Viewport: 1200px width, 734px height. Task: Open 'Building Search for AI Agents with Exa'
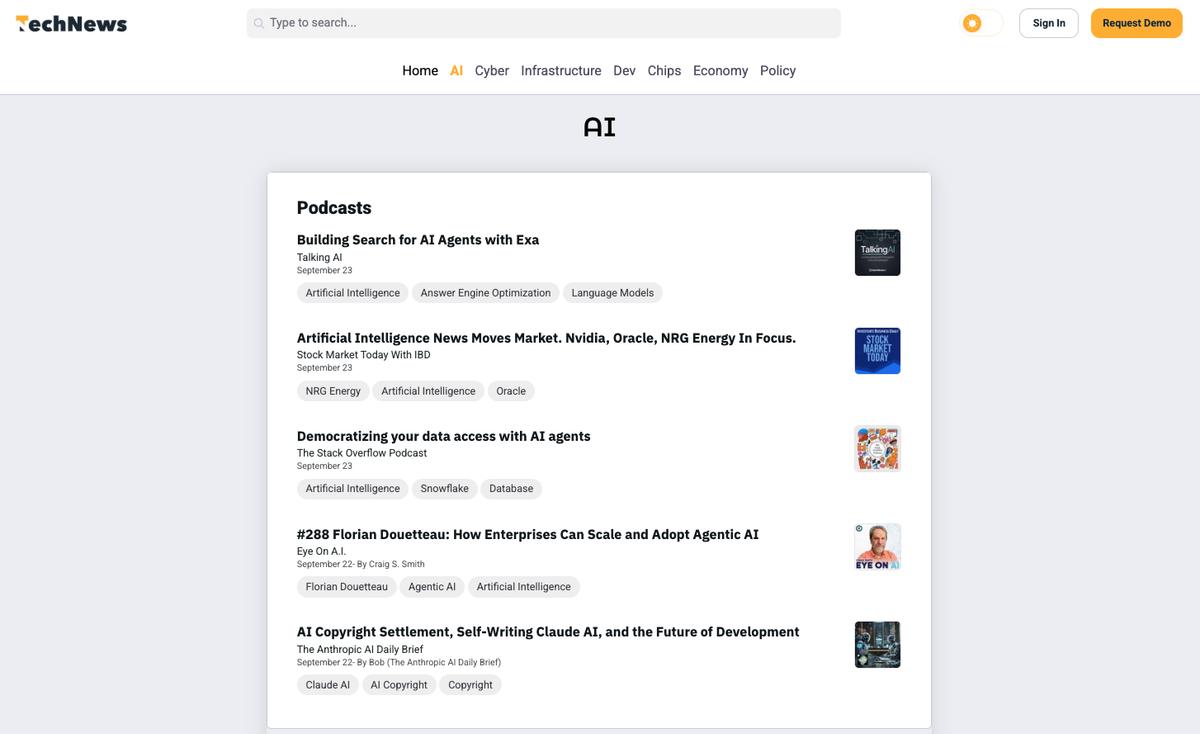point(417,239)
